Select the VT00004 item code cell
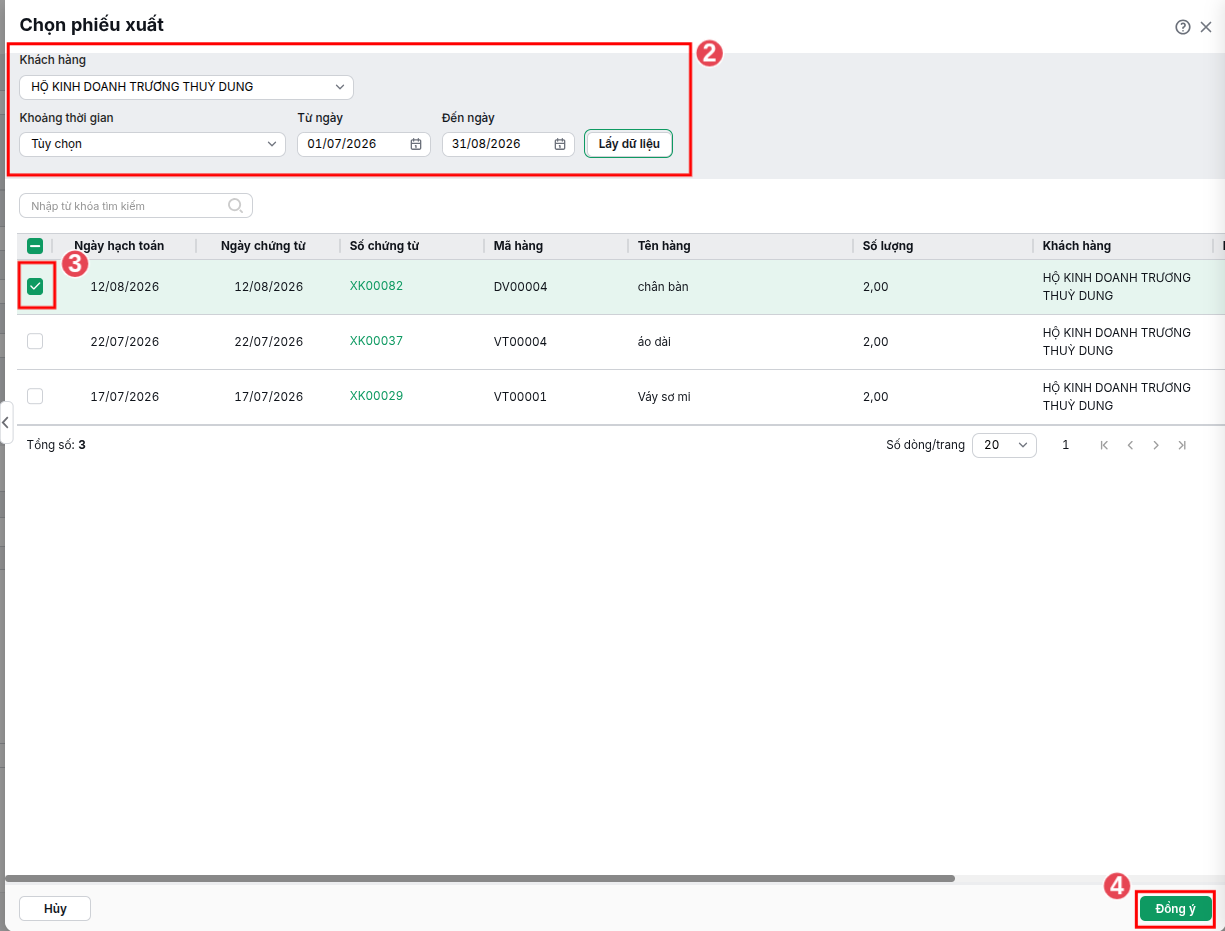Screen dimensions: 1225x931 520,342
